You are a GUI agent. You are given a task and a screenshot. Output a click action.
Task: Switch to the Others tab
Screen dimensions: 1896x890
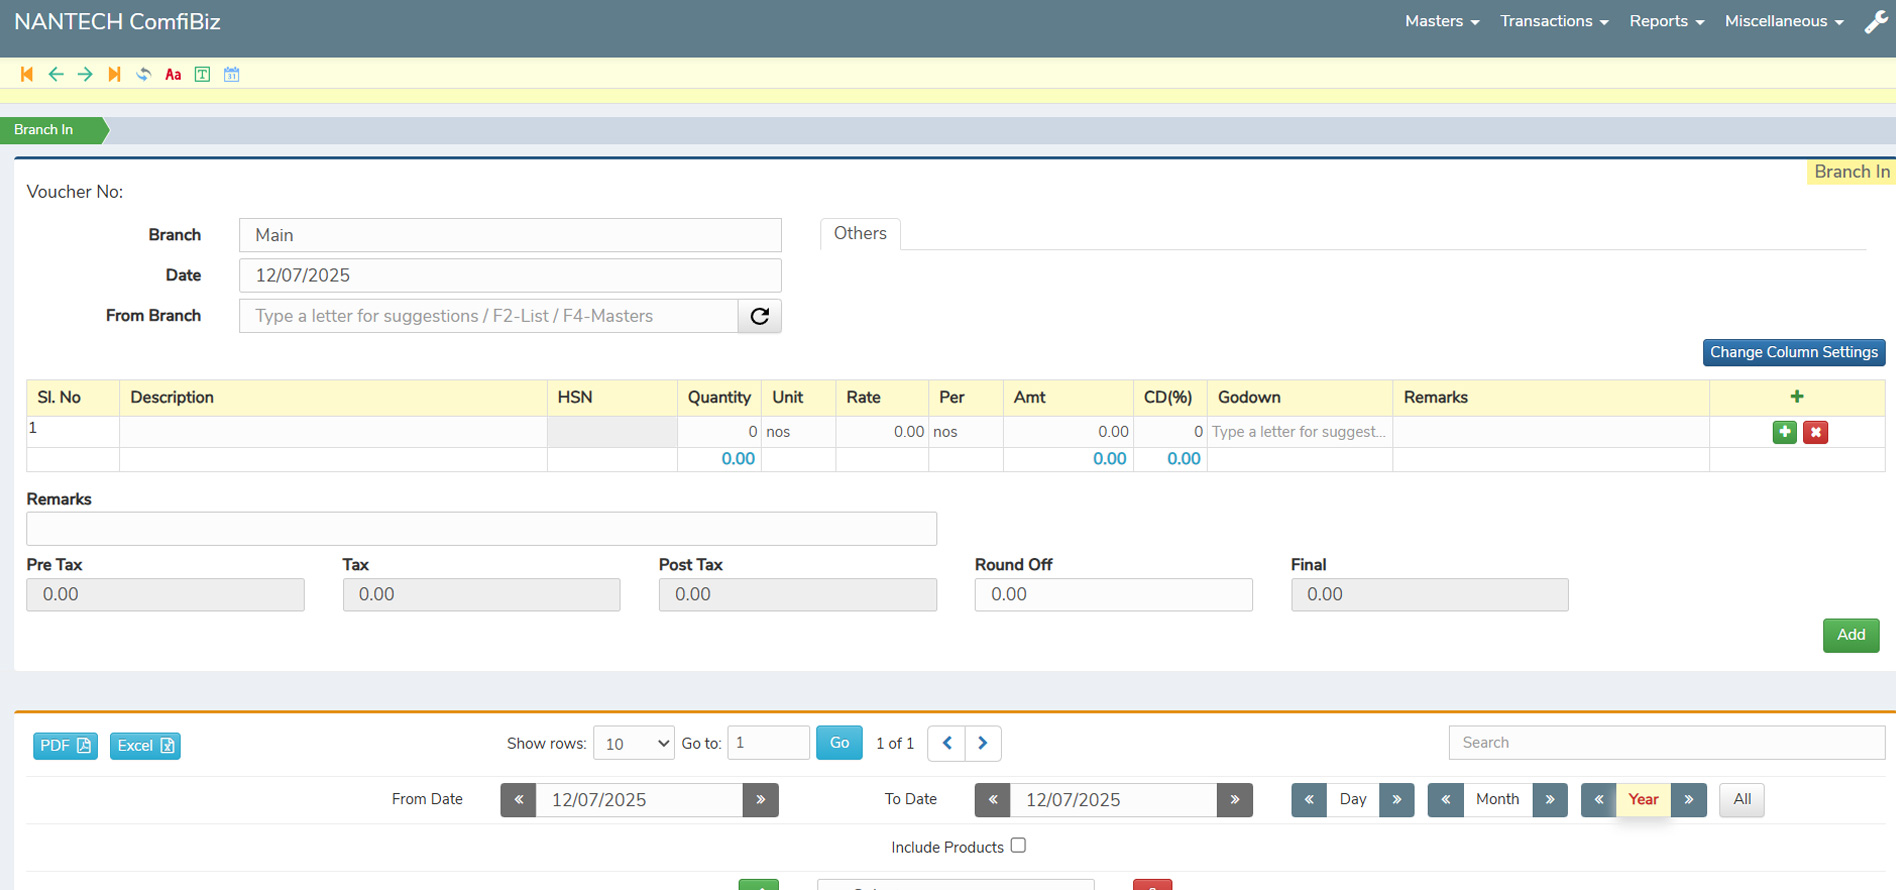(x=860, y=233)
